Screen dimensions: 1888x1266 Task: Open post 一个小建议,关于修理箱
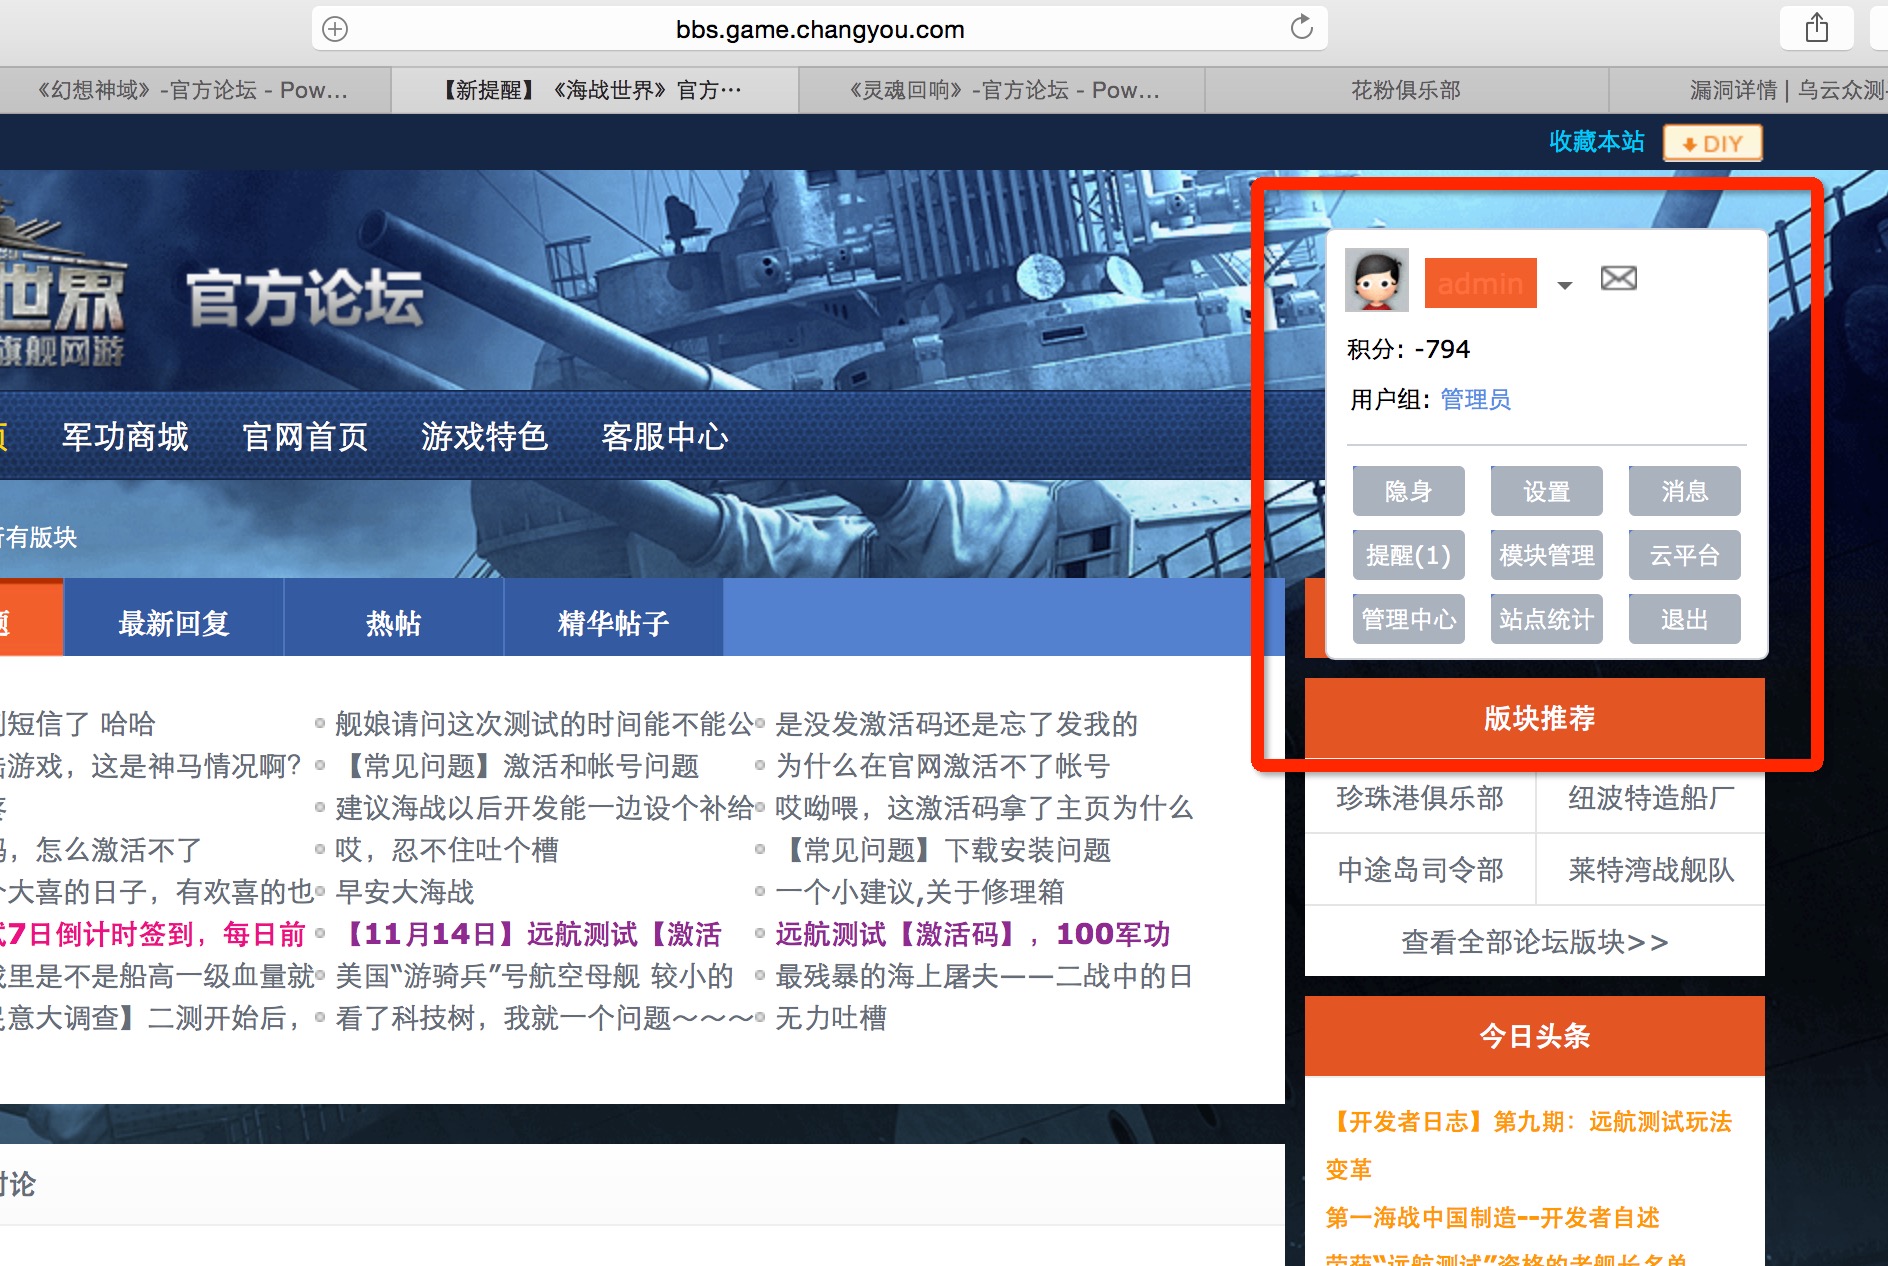920,891
